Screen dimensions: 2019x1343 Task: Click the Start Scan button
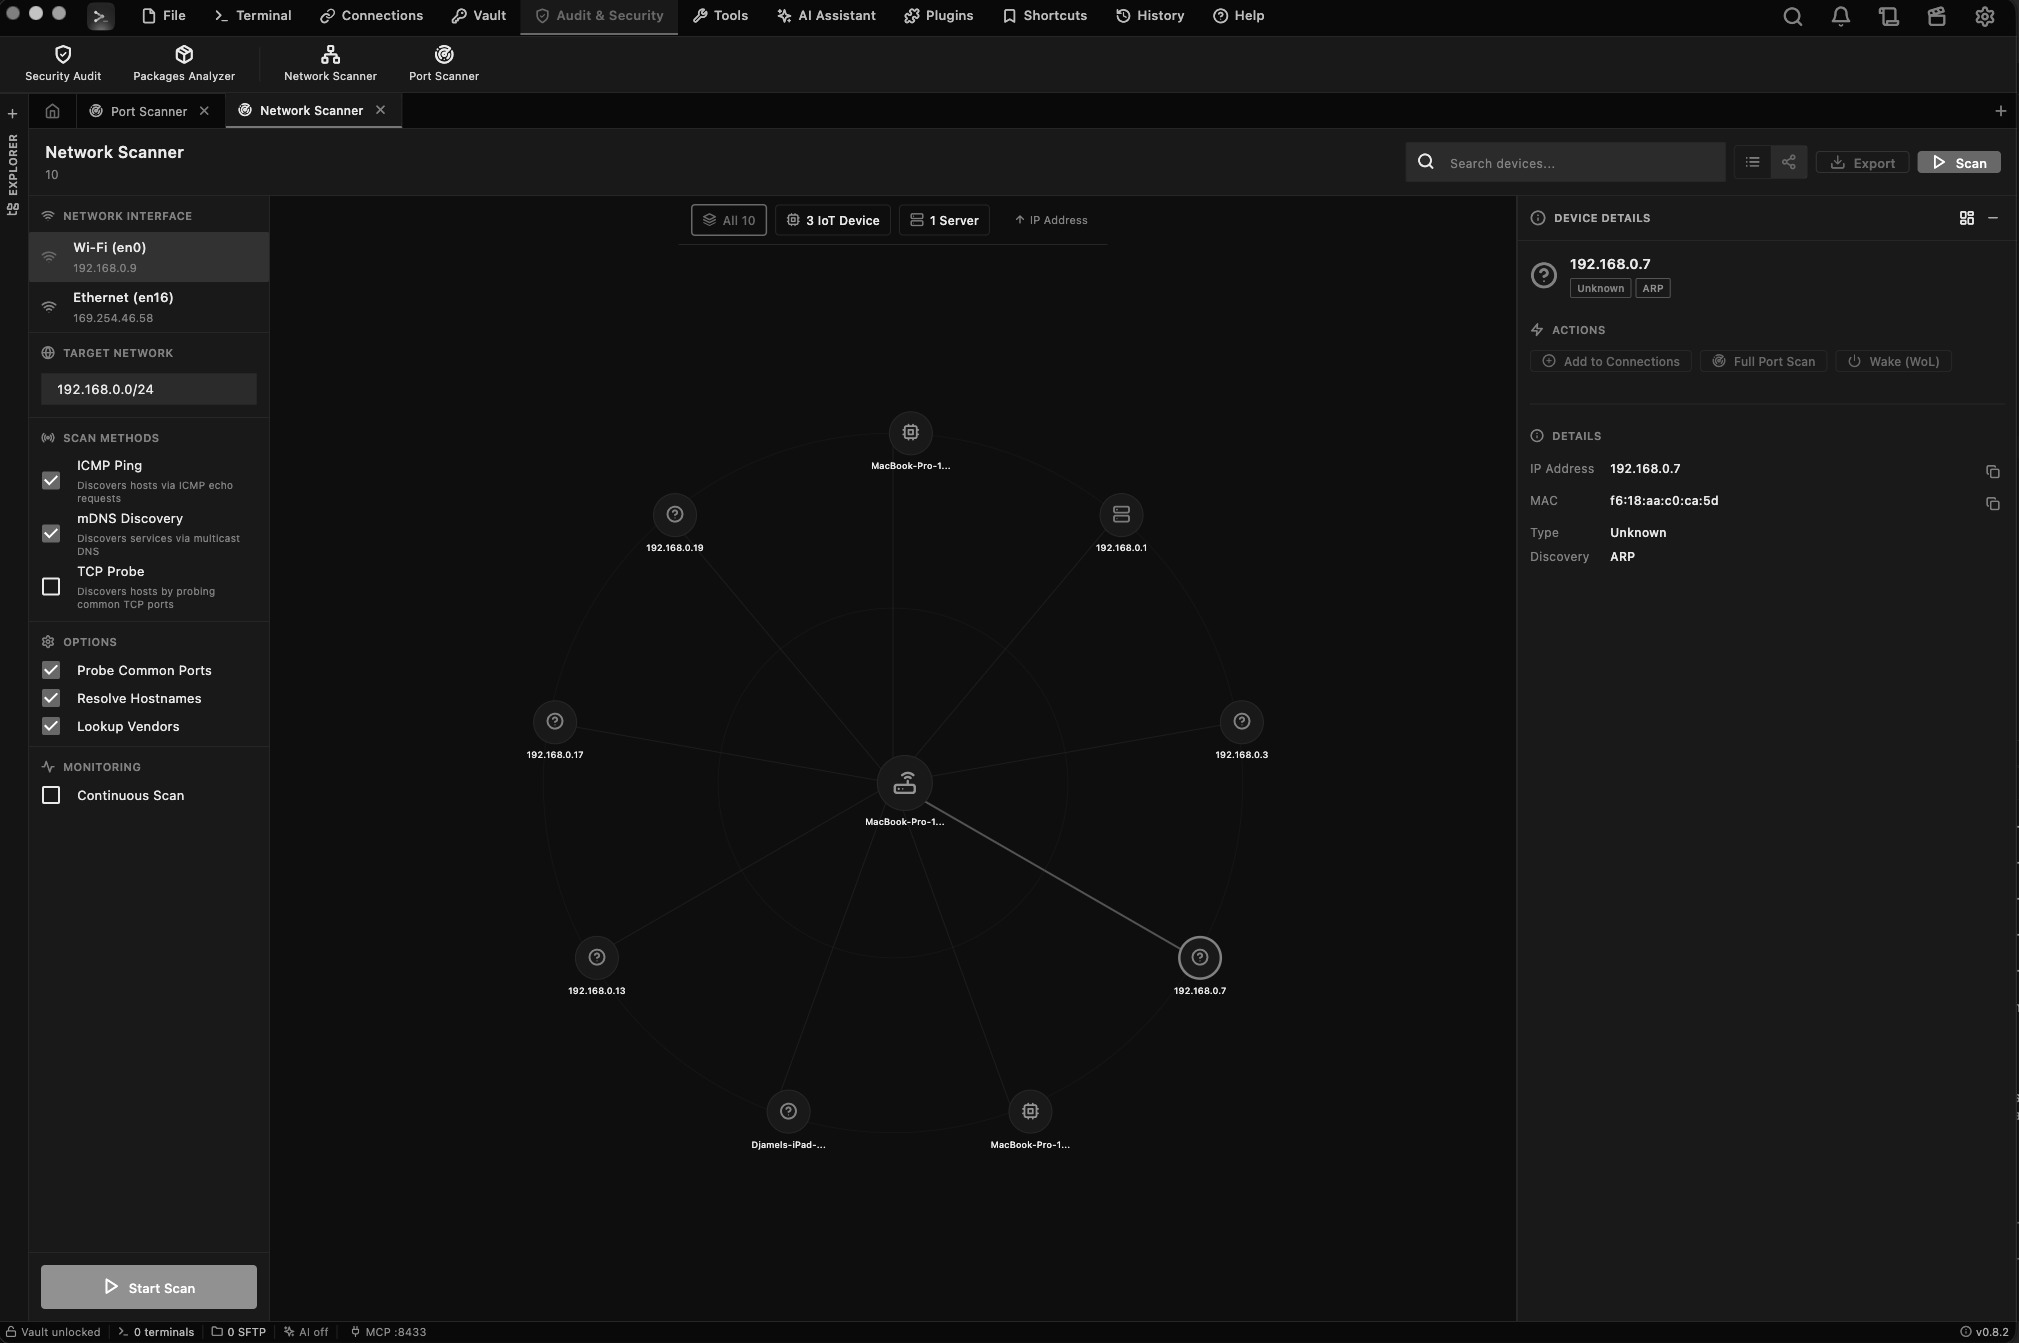(x=149, y=1287)
